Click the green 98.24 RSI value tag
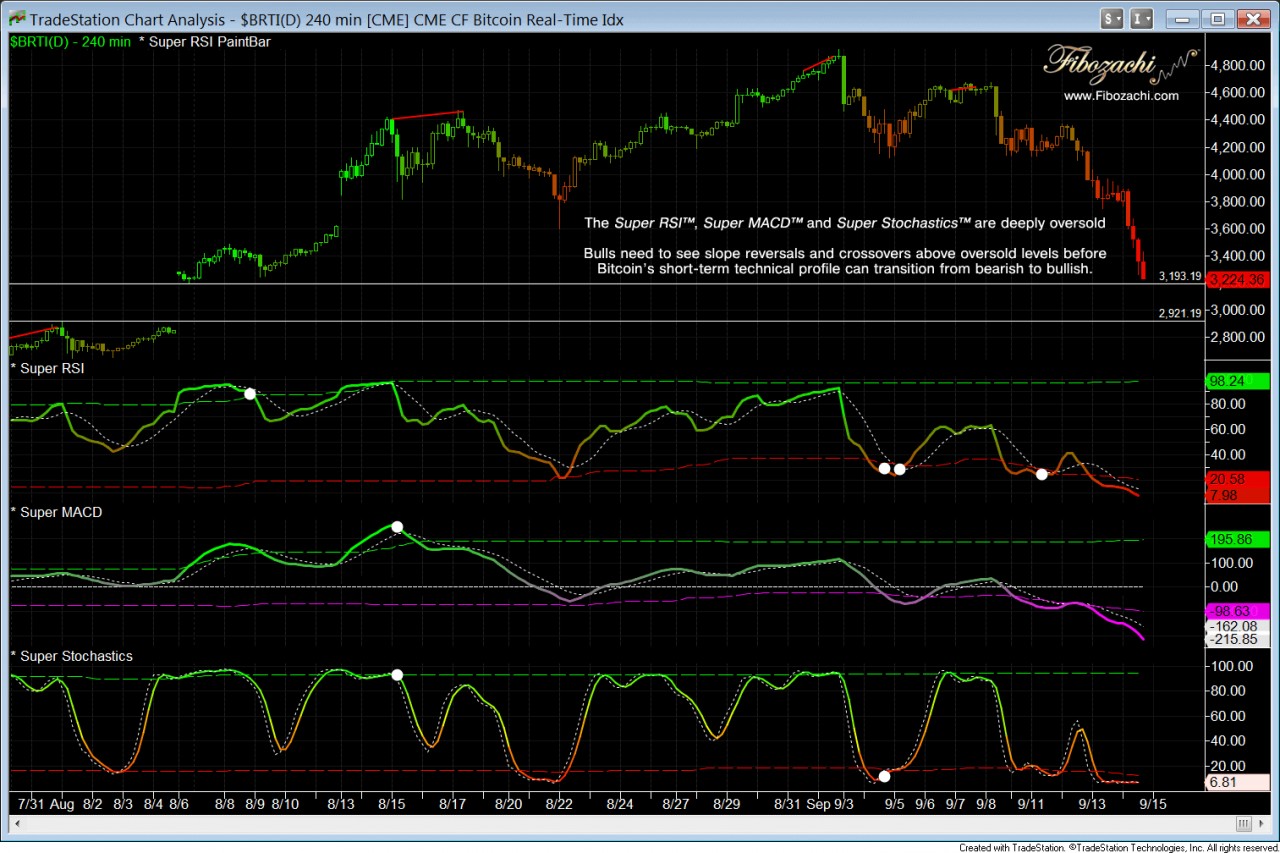The image size is (1280, 853). click(x=1238, y=381)
